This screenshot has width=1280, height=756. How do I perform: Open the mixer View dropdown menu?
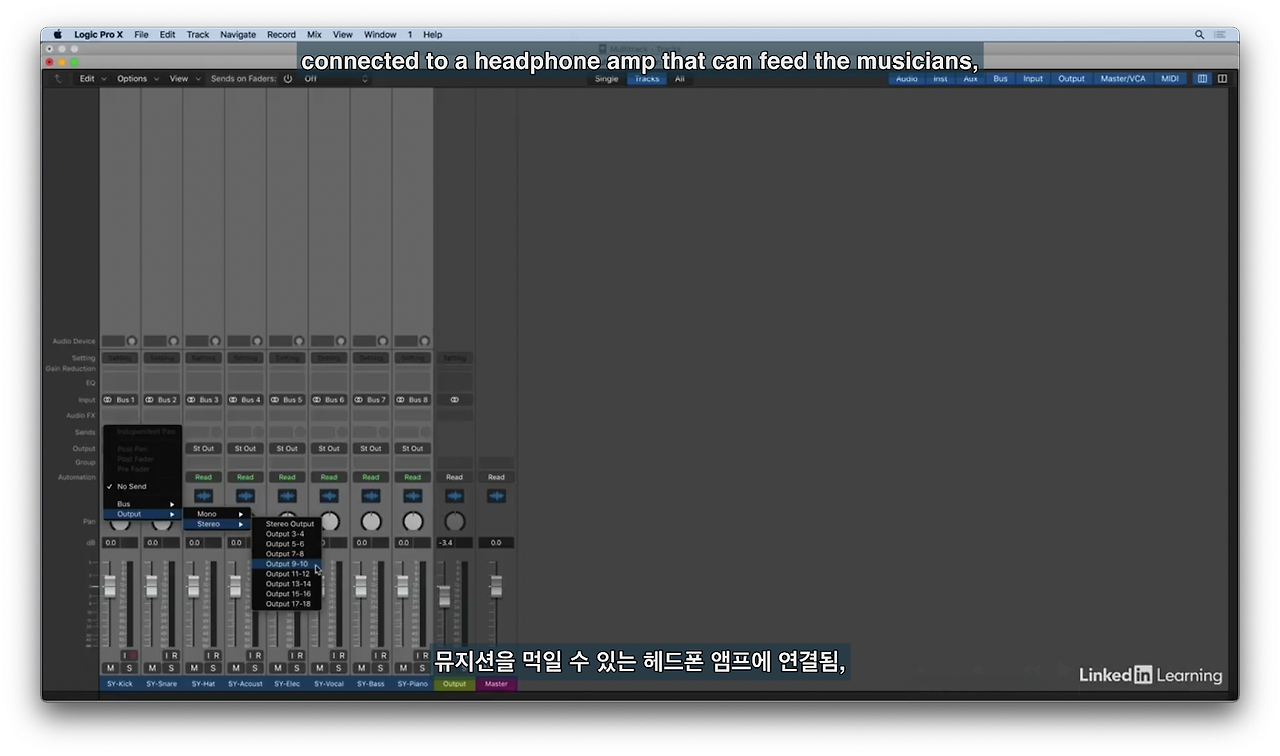click(x=184, y=78)
